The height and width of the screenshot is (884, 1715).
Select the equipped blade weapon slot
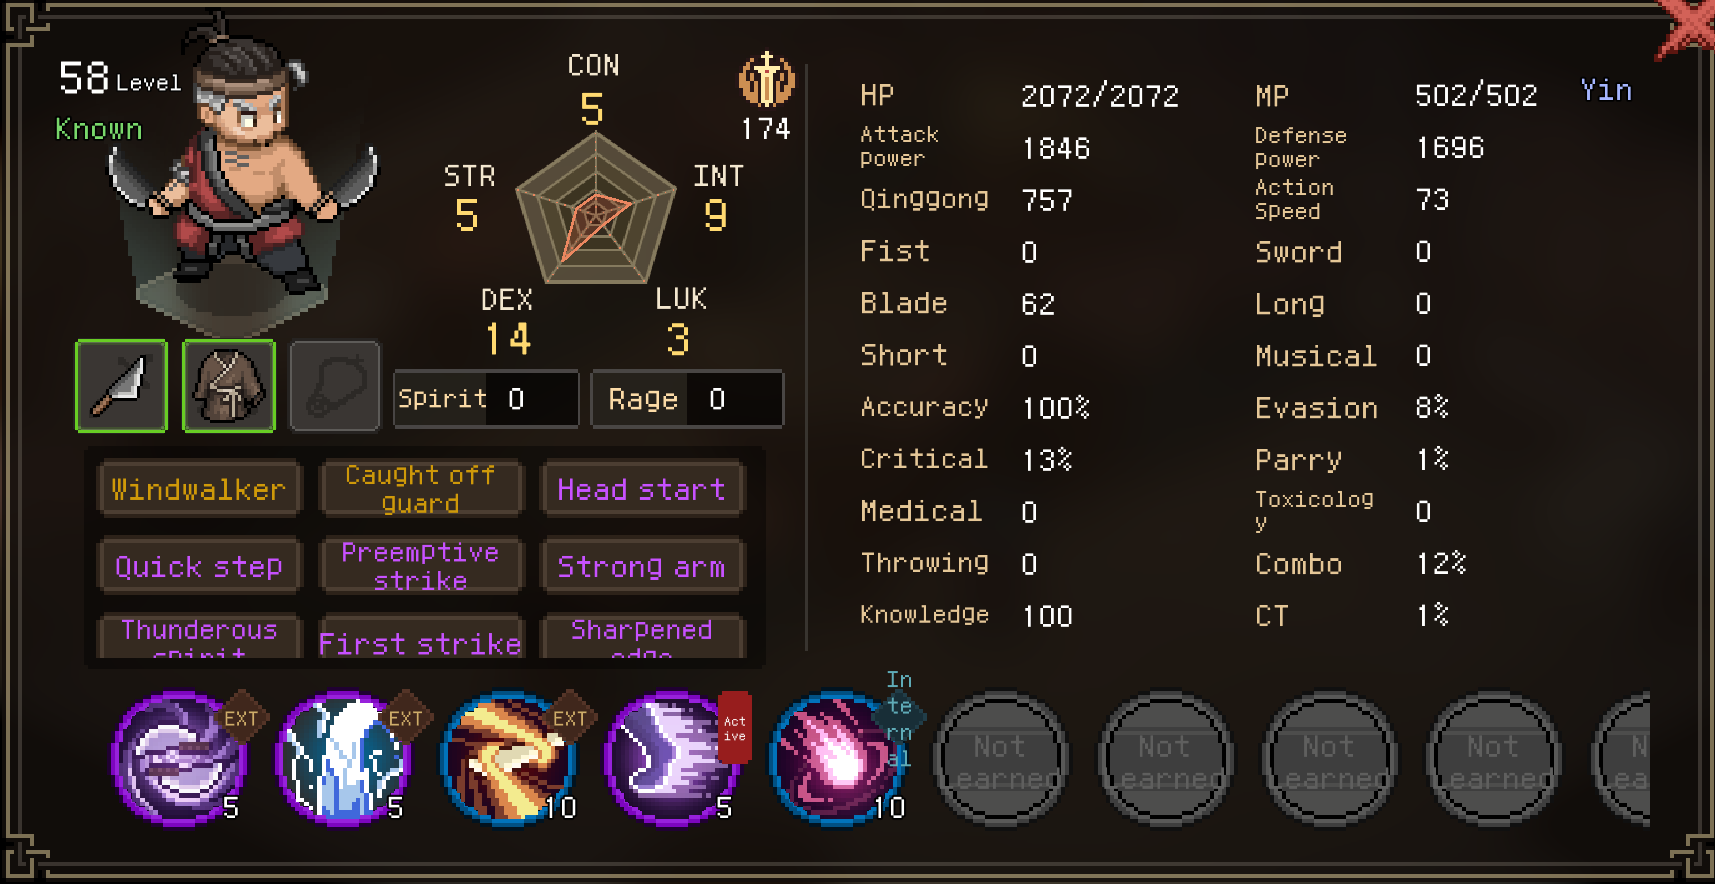point(121,386)
